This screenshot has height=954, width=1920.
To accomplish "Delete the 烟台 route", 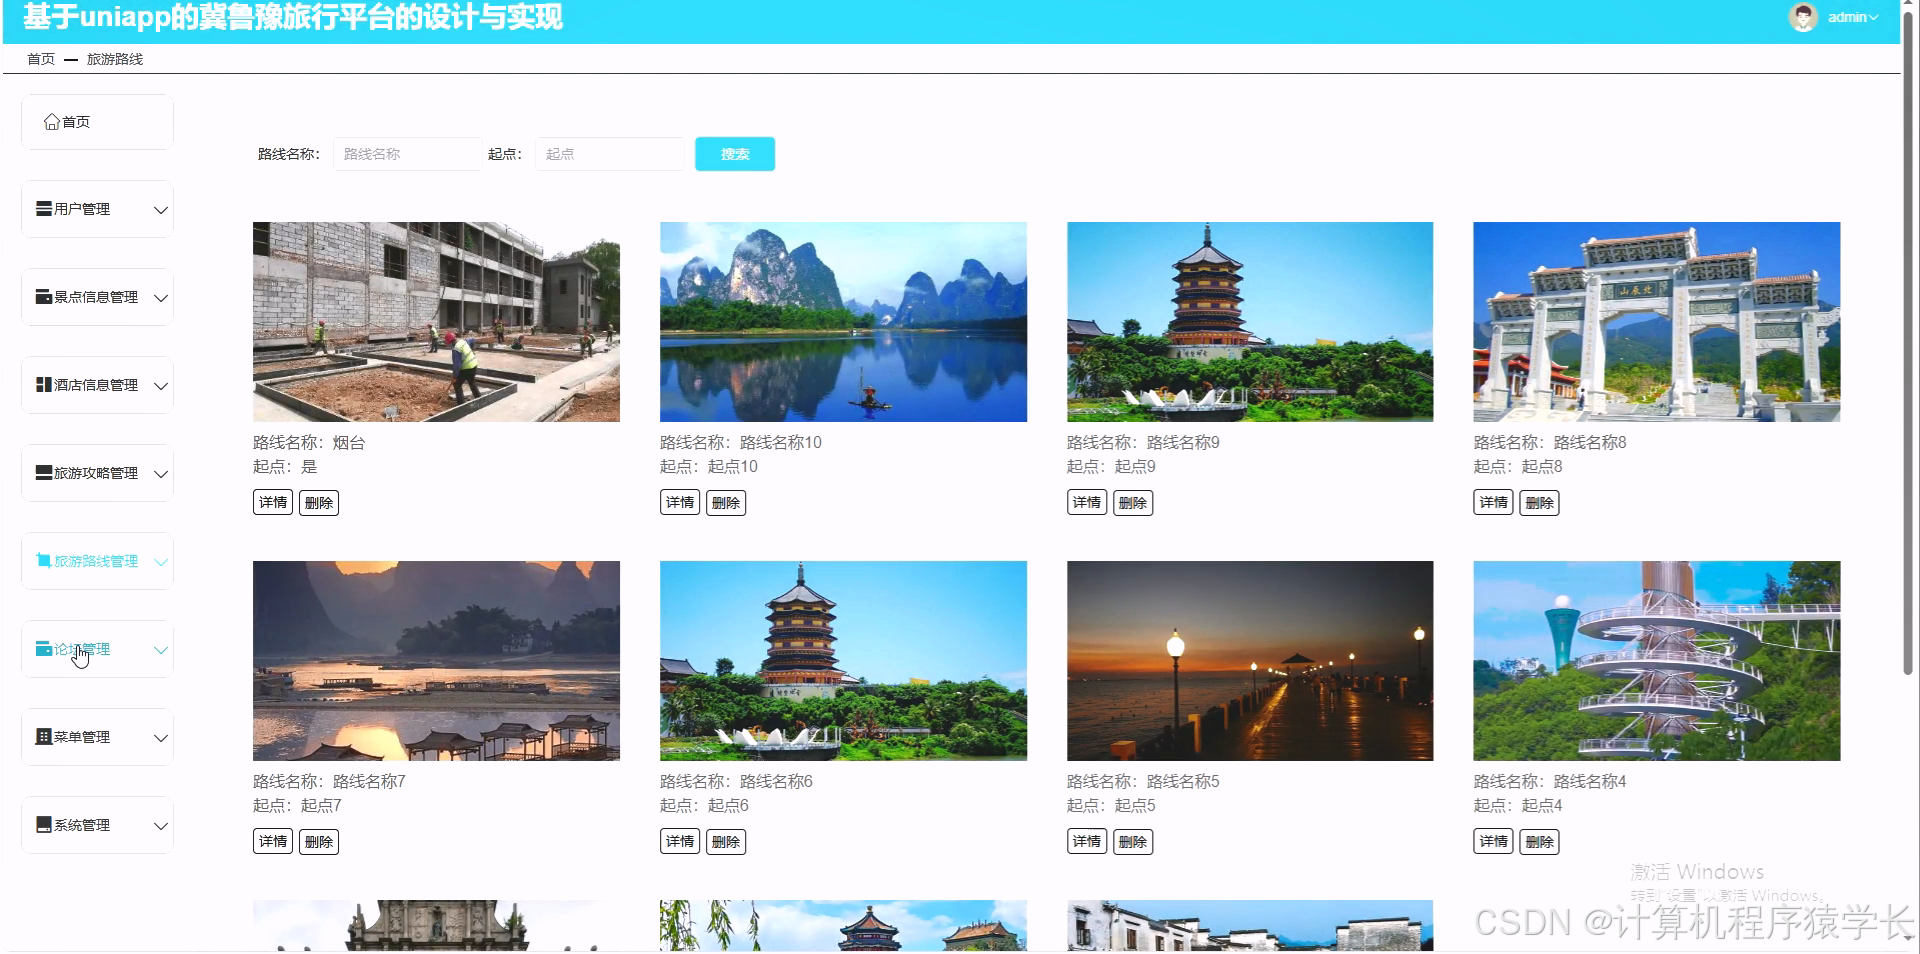I will pyautogui.click(x=319, y=503).
